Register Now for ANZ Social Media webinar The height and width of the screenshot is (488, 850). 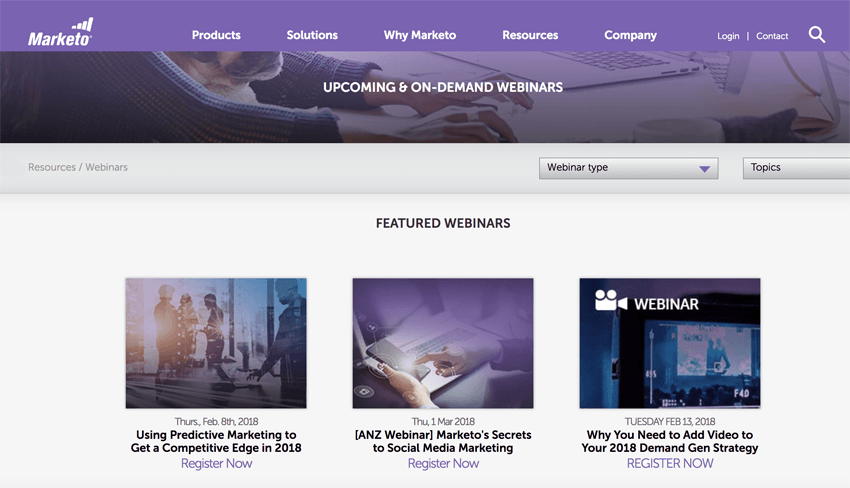[443, 464]
